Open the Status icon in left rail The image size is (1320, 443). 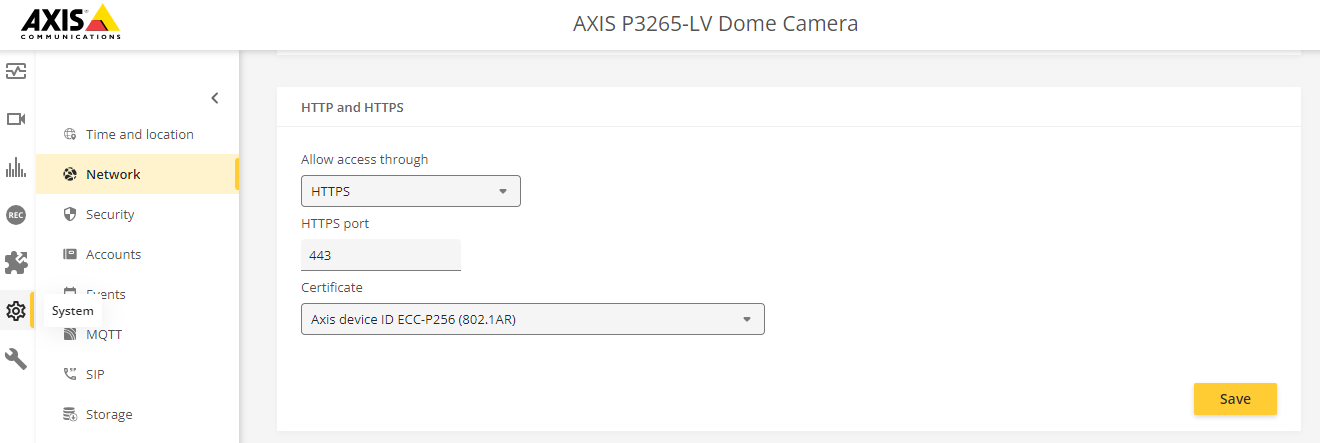point(16,71)
